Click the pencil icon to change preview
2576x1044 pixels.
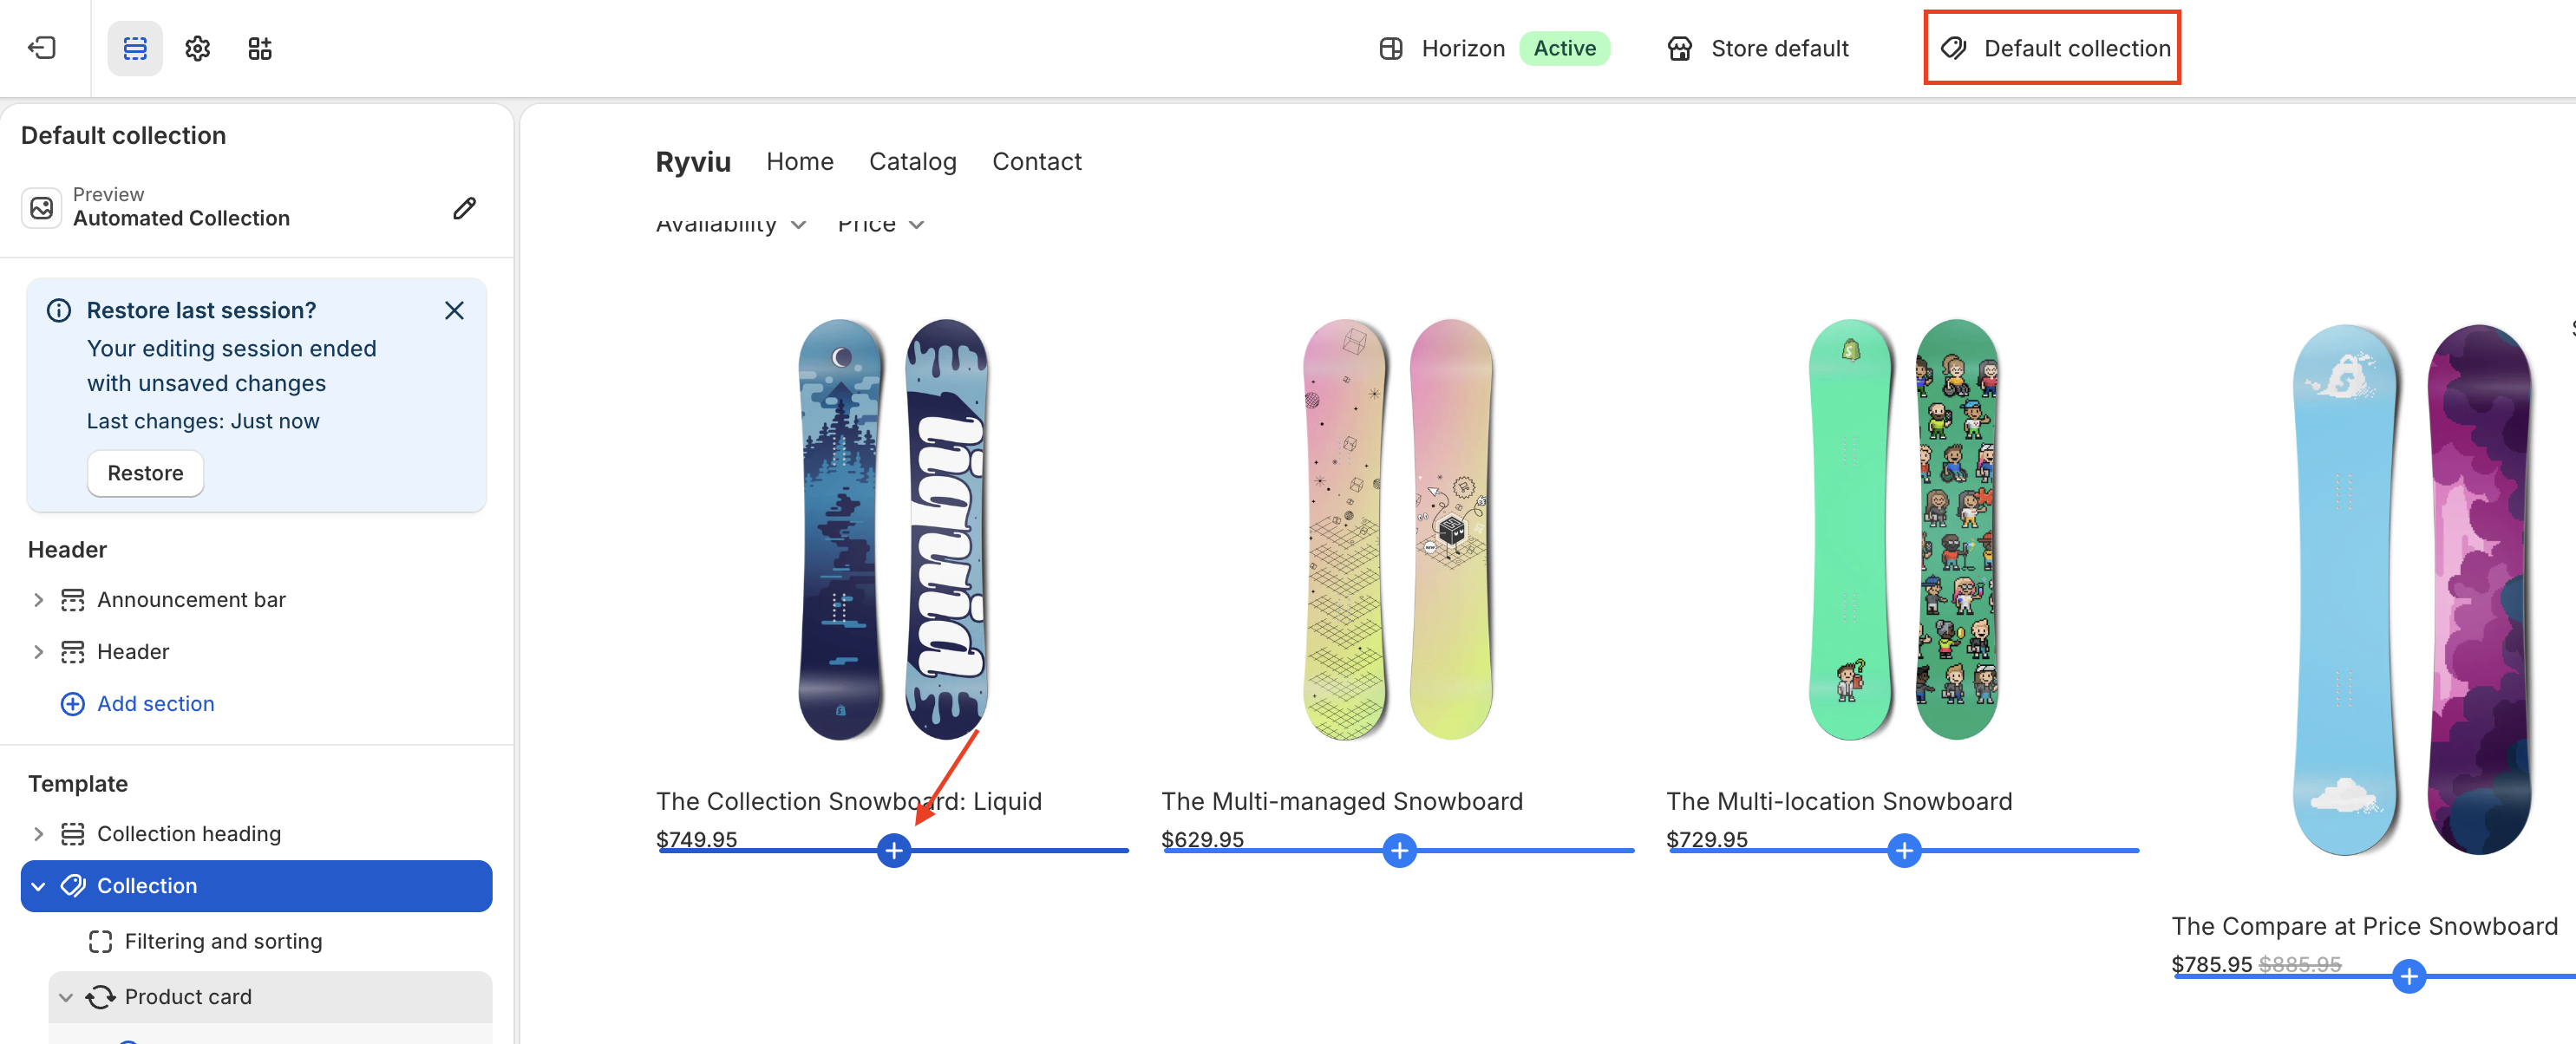point(464,208)
